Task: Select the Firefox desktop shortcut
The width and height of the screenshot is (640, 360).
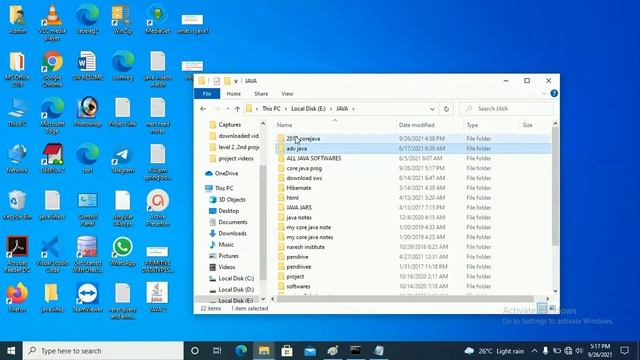Action: point(17,298)
